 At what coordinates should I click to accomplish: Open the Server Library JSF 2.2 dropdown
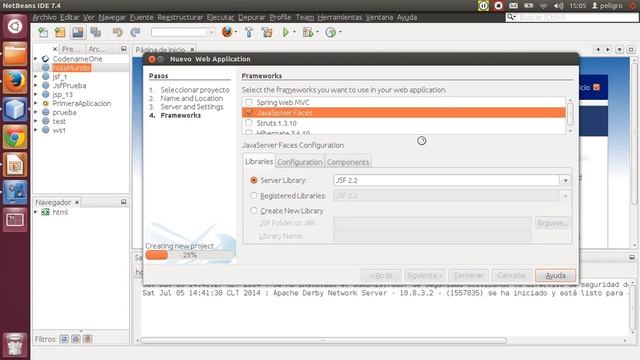point(565,180)
